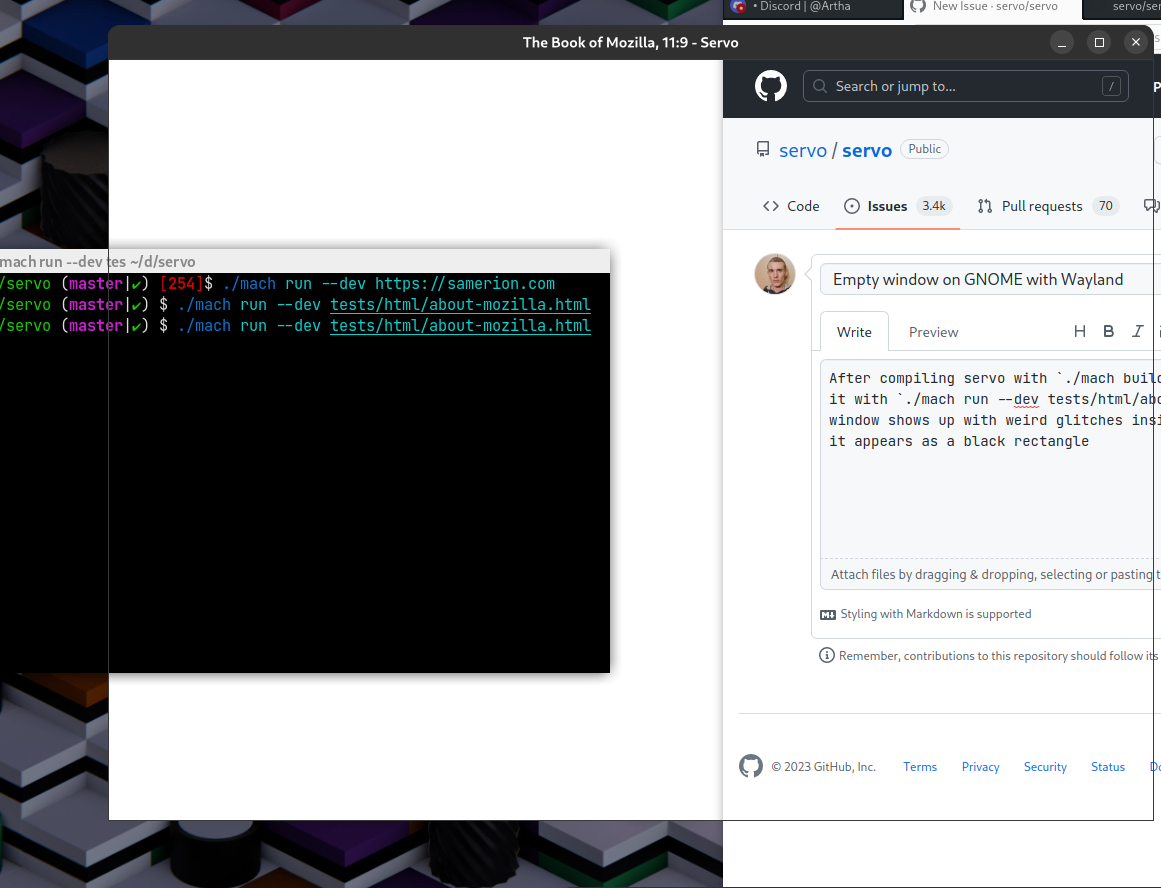1161x888 pixels.
Task: Apply bold formatting with the B icon
Action: click(x=1108, y=331)
